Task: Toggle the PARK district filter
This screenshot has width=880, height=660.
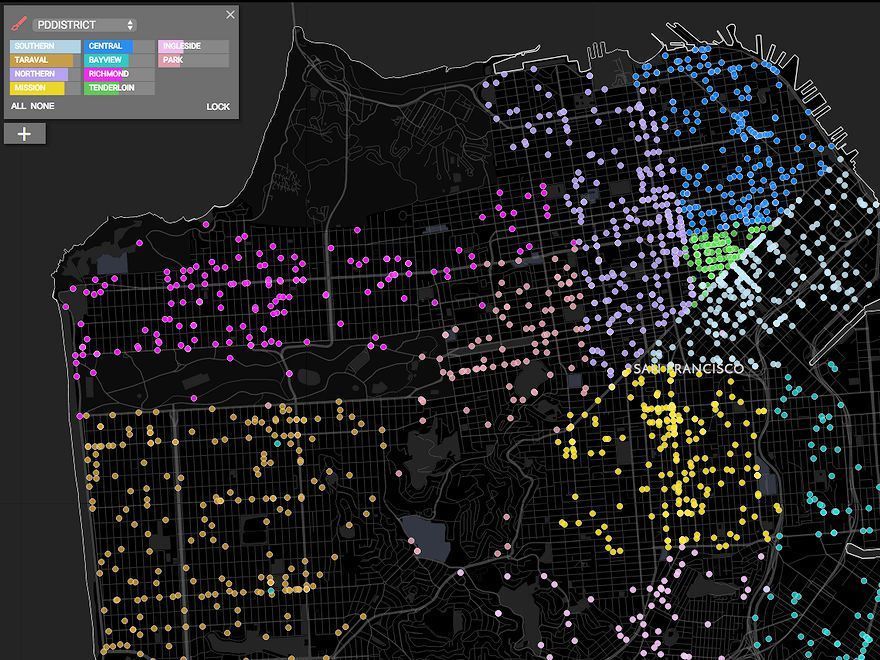Action: tap(194, 60)
